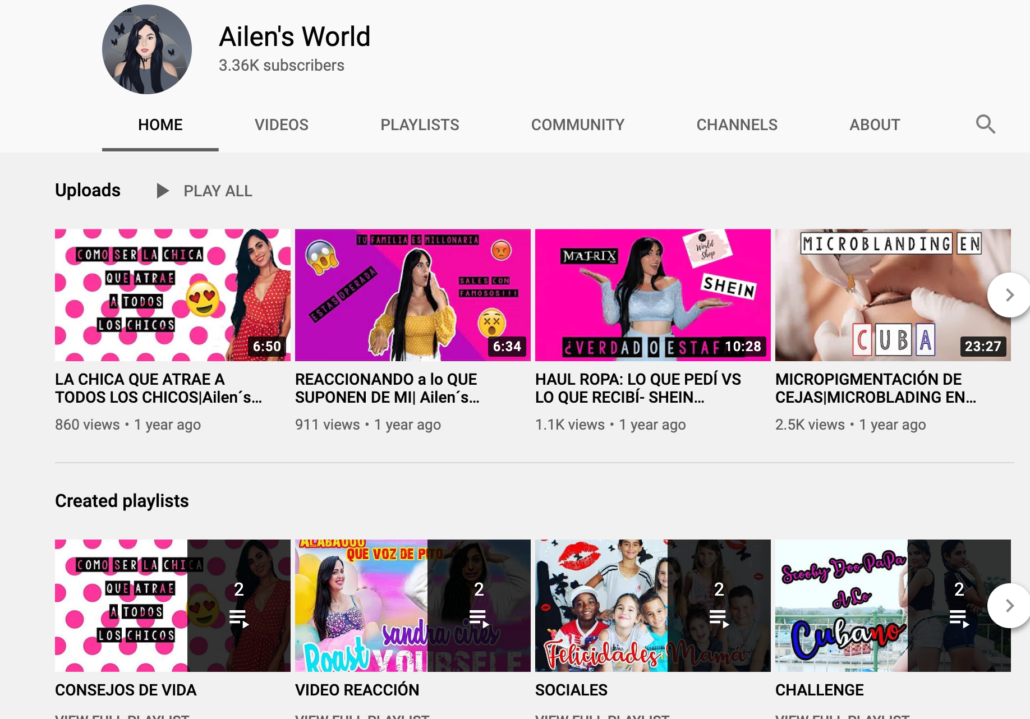The image size is (1030, 719).
Task: Open the Videos tab
Action: [x=281, y=125]
